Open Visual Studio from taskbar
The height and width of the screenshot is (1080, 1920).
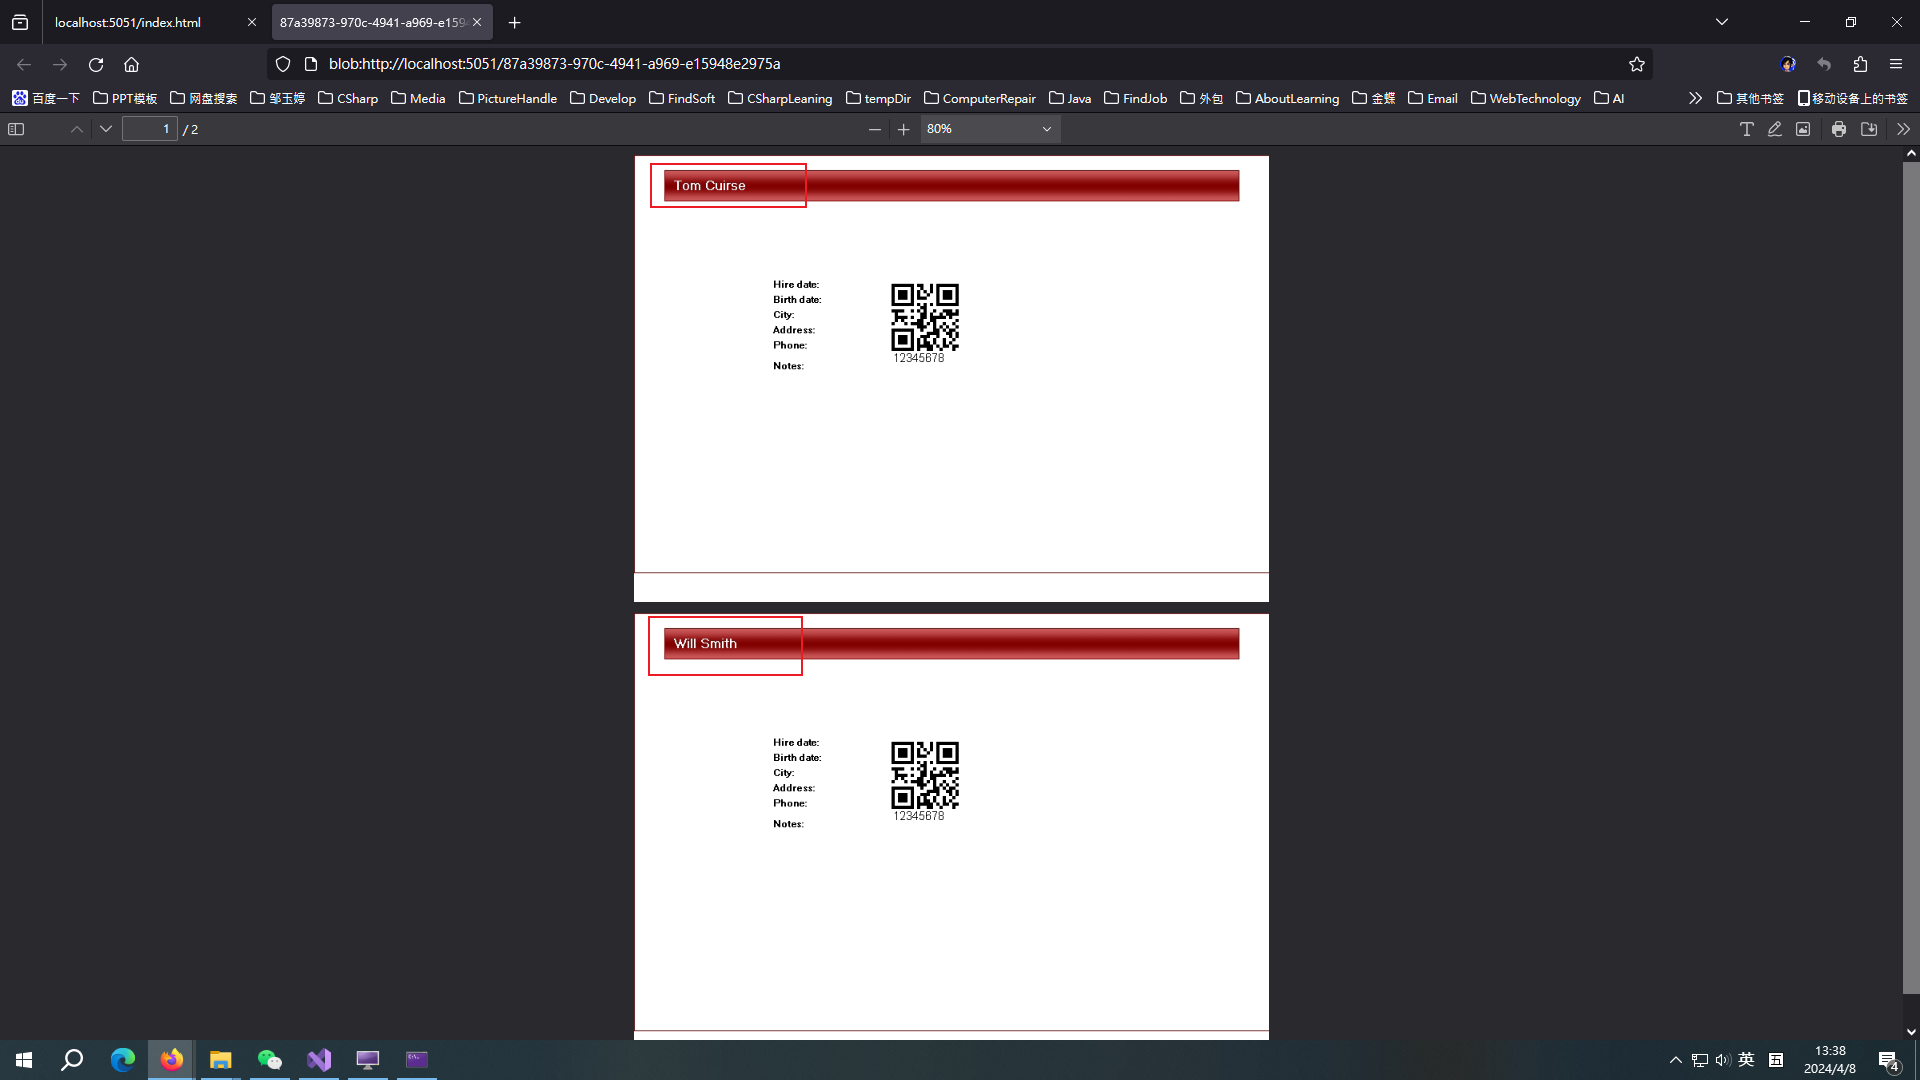pos(319,1060)
